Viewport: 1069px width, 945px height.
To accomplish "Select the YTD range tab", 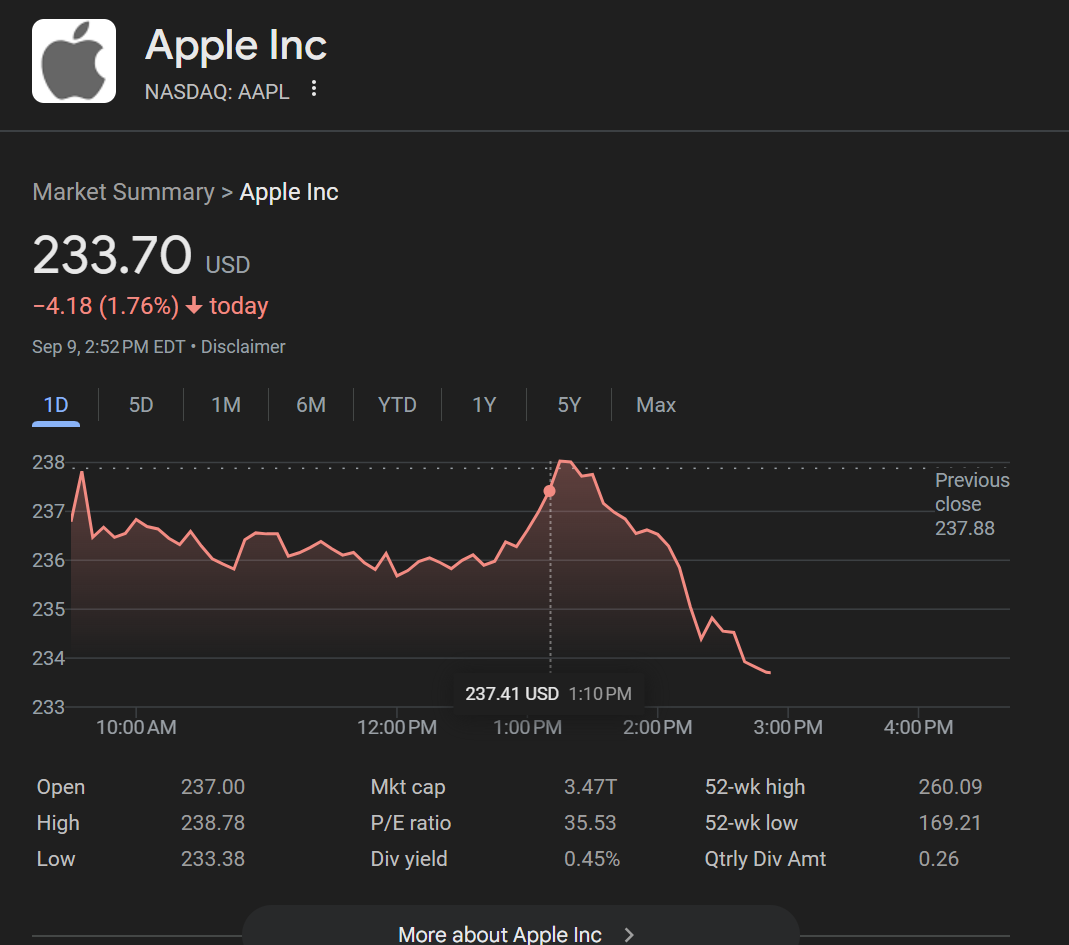I will [x=397, y=405].
